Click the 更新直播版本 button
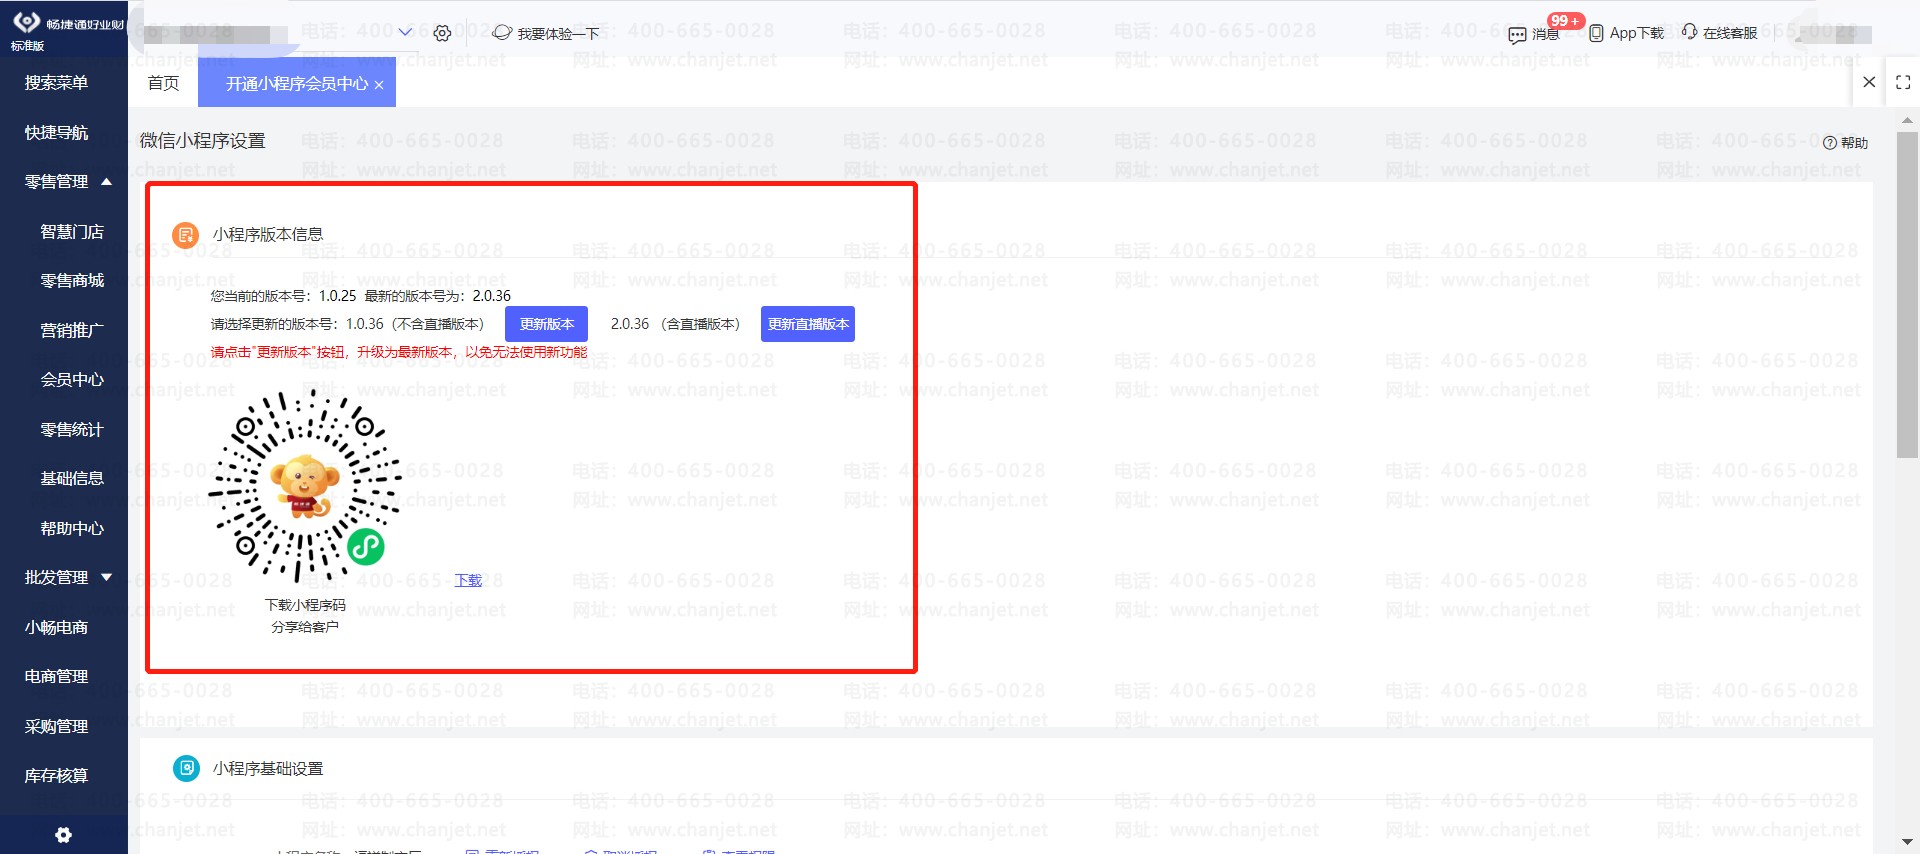Image resolution: width=1920 pixels, height=854 pixels. coord(808,324)
